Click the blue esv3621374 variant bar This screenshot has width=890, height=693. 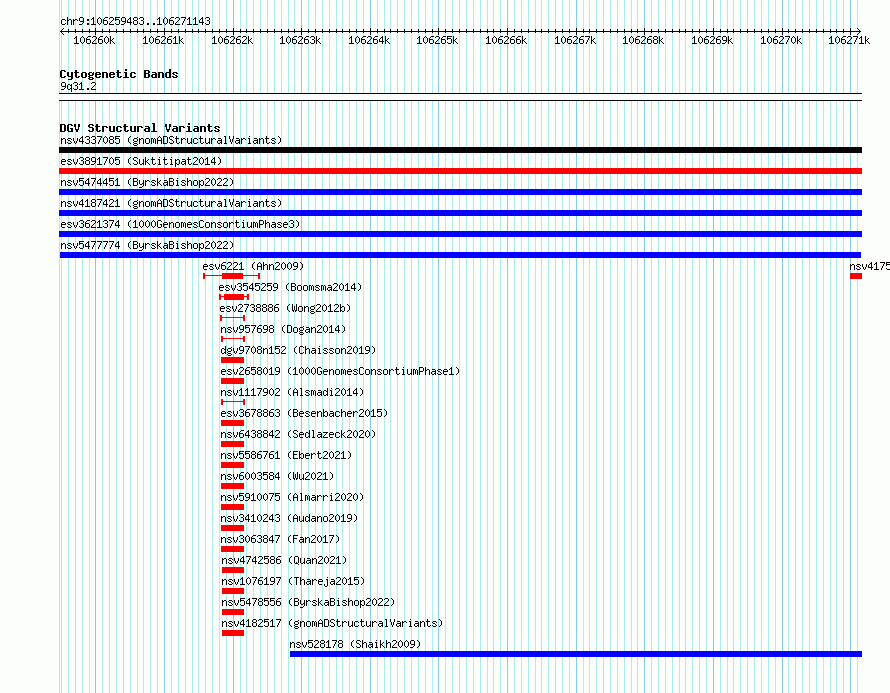460,234
